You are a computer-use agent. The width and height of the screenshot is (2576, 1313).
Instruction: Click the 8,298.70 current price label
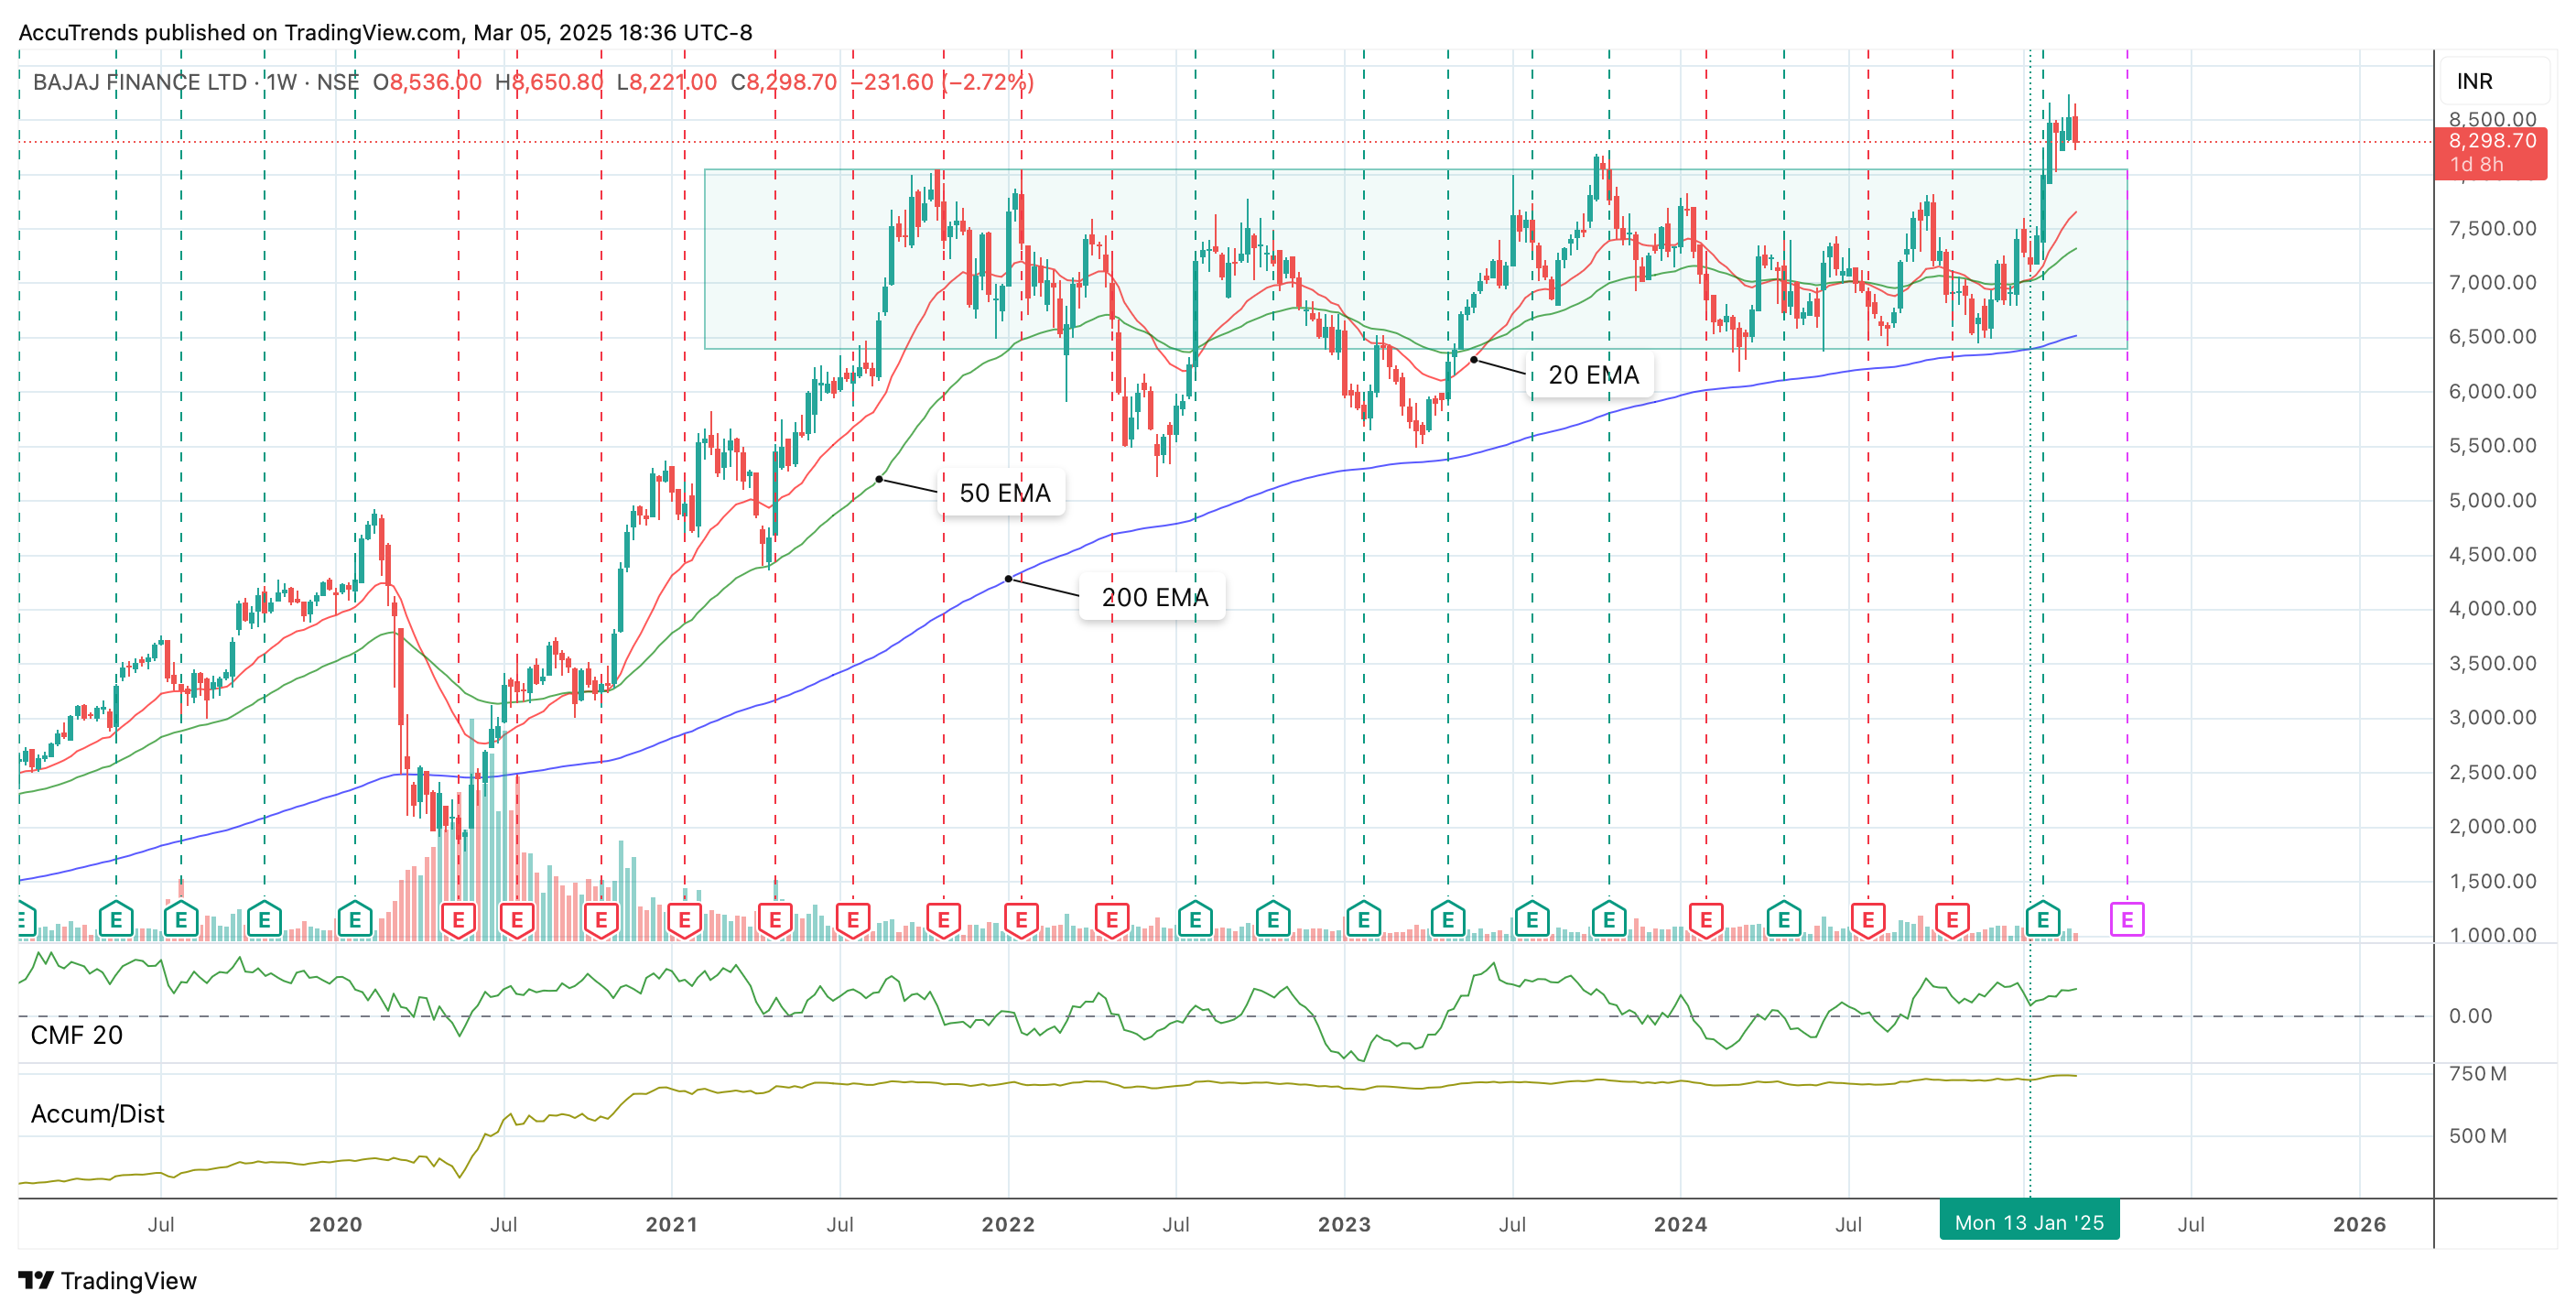(2491, 152)
